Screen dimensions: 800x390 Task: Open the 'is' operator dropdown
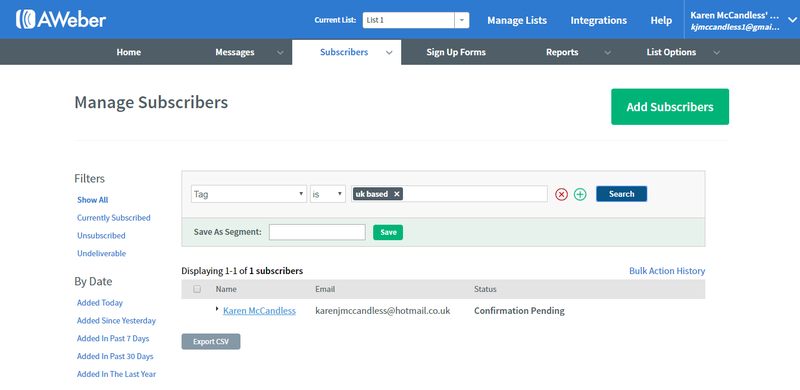coord(328,194)
